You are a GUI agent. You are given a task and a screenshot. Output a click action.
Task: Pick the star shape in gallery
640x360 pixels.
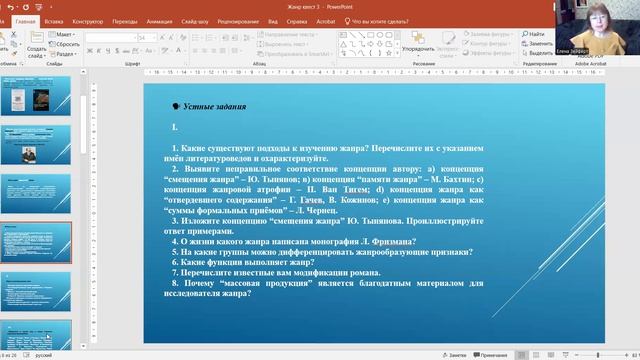pyautogui.click(x=389, y=53)
